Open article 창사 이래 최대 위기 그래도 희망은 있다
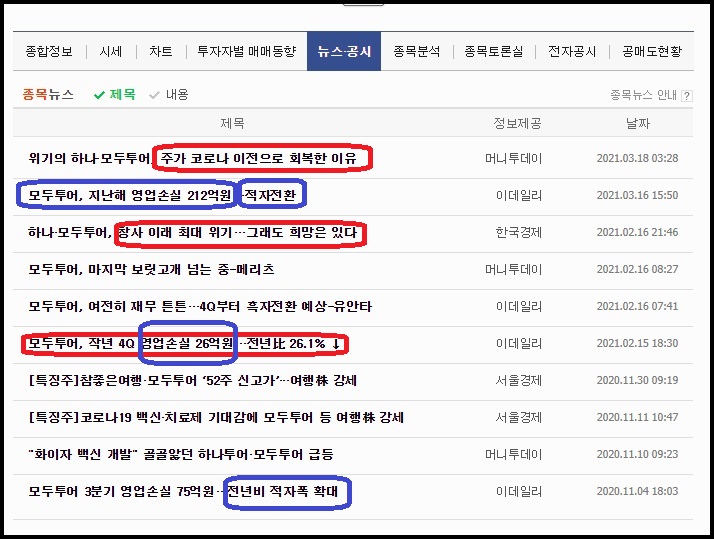This screenshot has width=714, height=539. click(192, 233)
